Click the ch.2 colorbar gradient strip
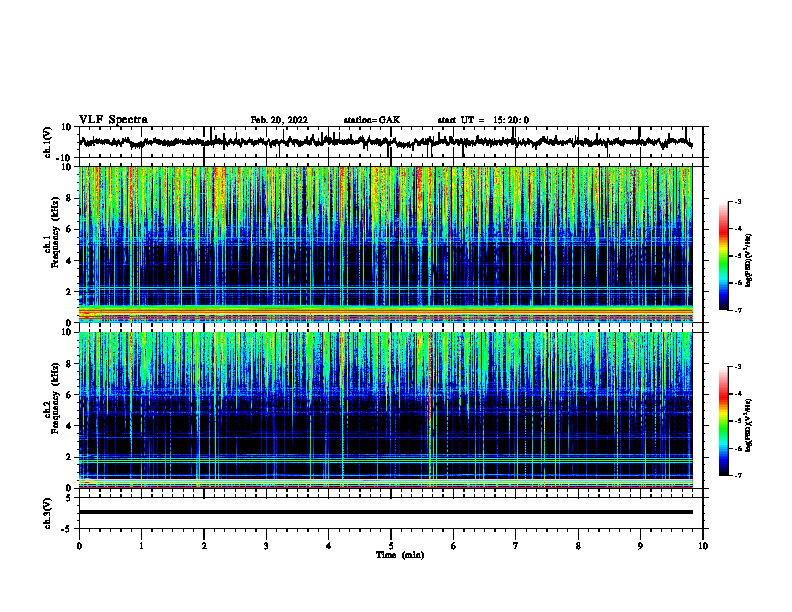Image resolution: width=792 pixels, height=612 pixels. [723, 421]
